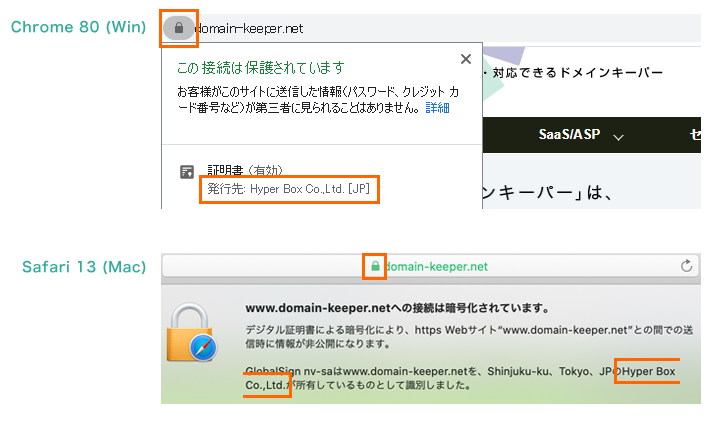The width and height of the screenshot is (720, 442).
Task: Click the green padlock in Safari address bar
Action: (x=375, y=266)
